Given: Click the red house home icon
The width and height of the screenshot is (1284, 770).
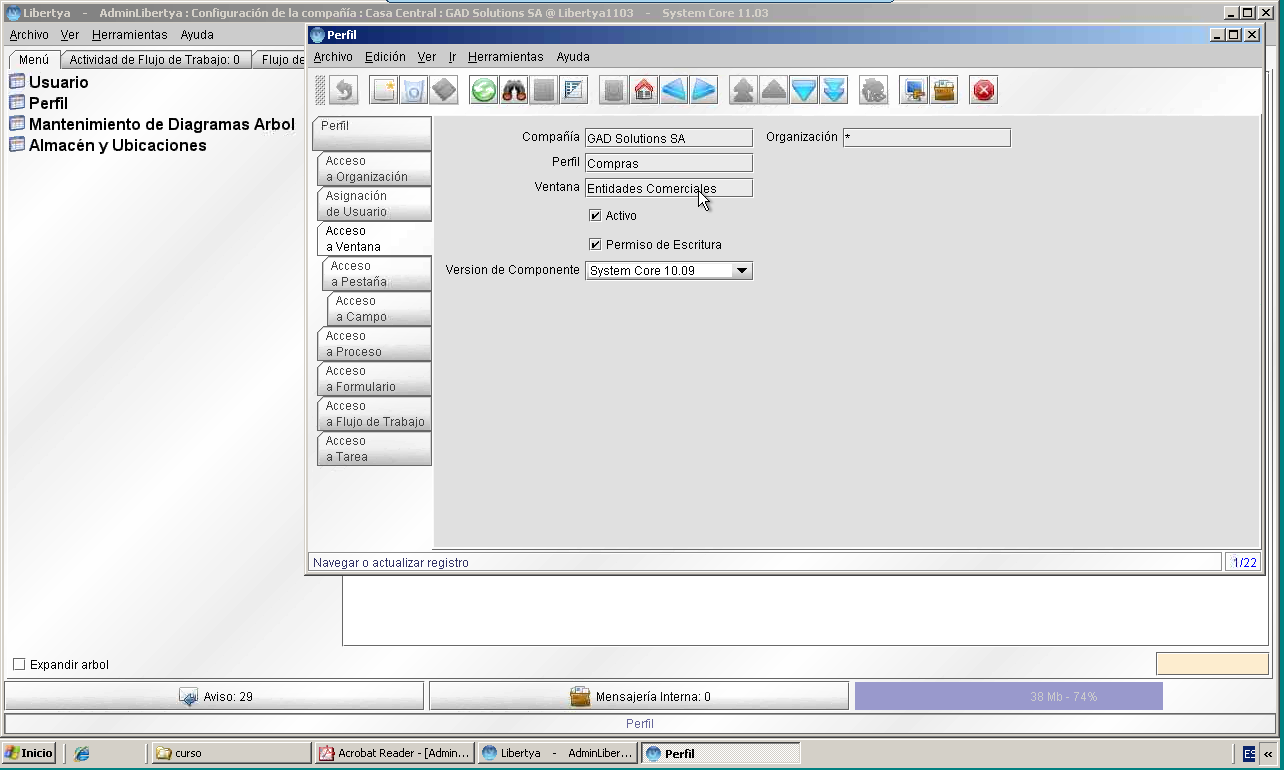Looking at the screenshot, I should pyautogui.click(x=644, y=90).
